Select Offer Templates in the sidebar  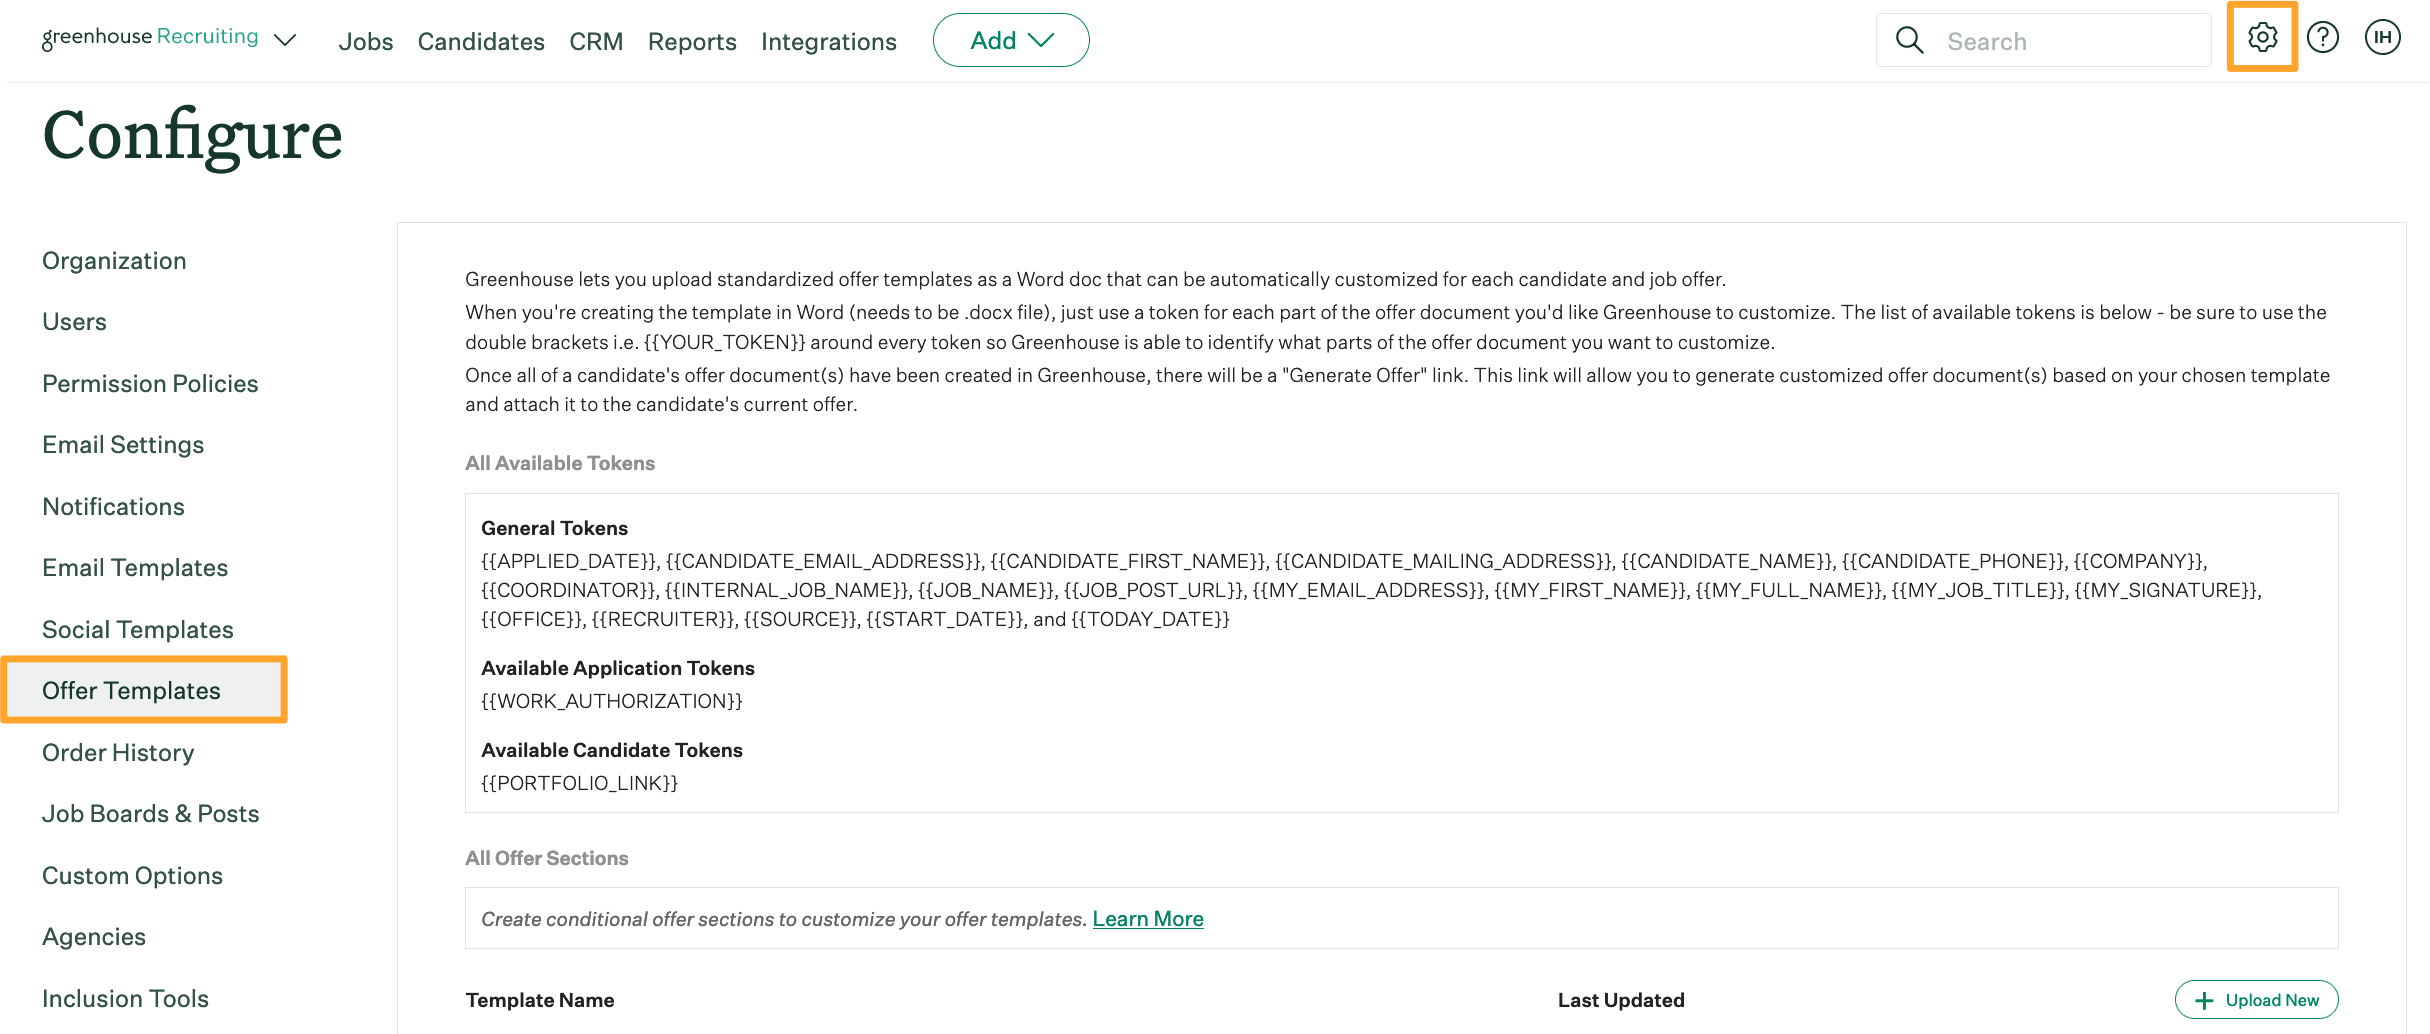coord(131,691)
